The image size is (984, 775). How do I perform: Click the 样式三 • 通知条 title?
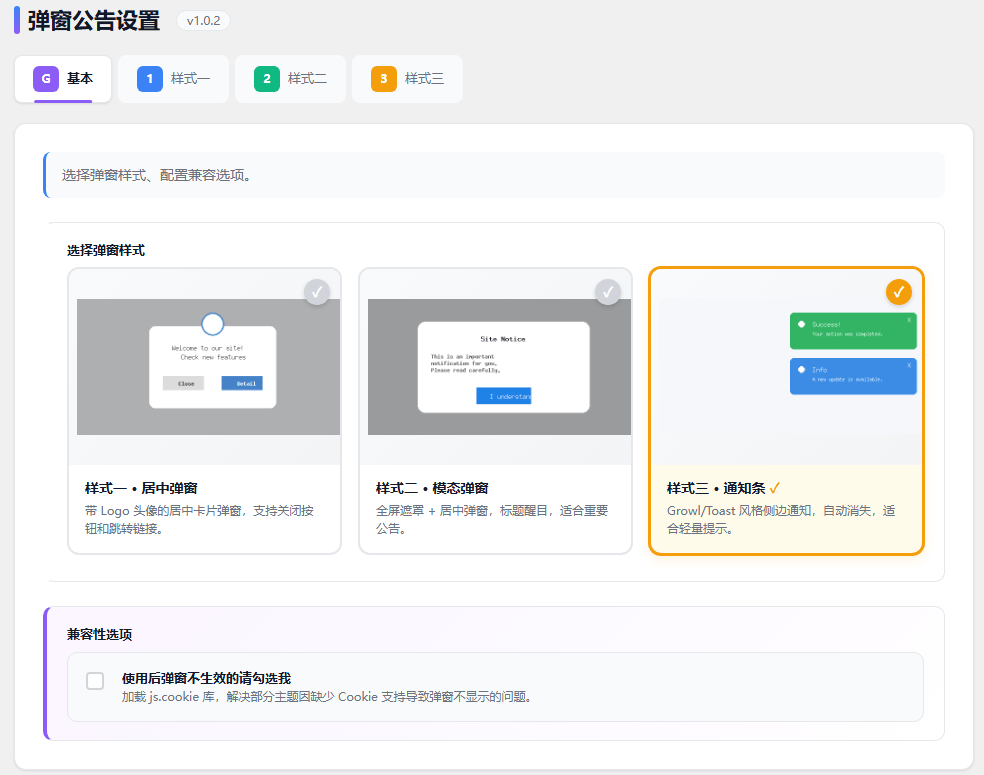716,488
